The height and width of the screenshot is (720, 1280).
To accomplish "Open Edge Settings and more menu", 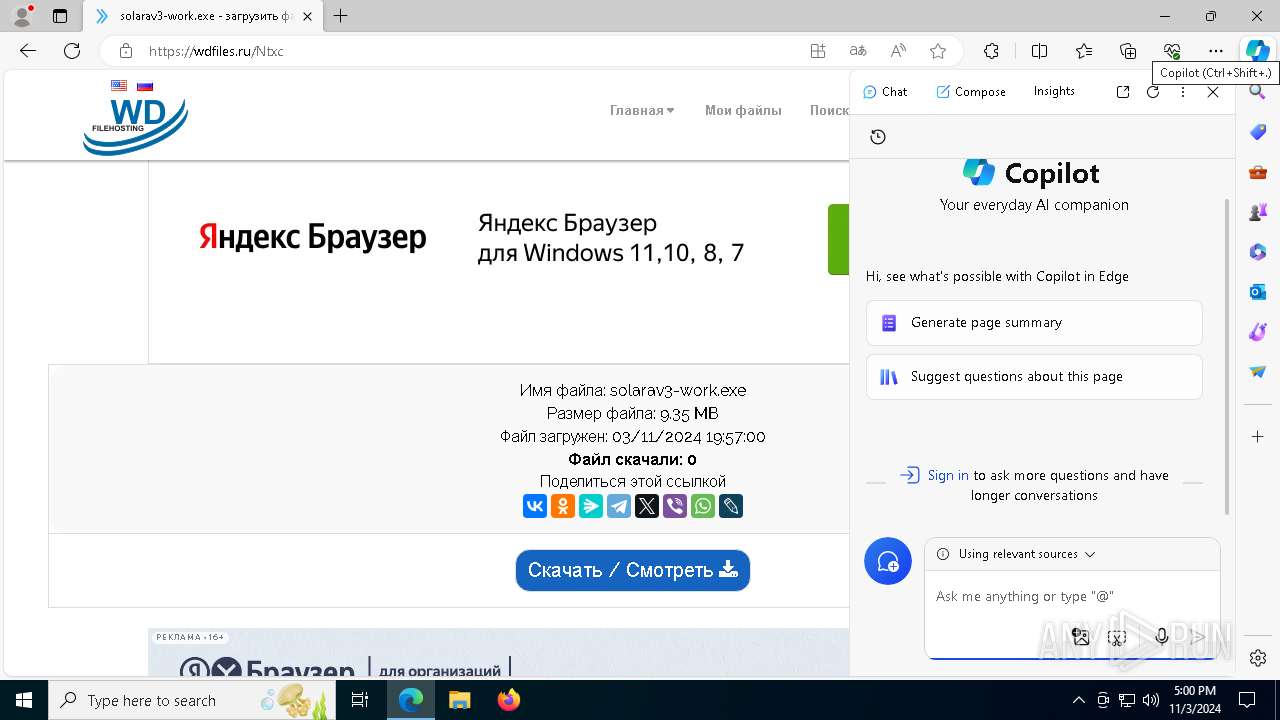I will [x=1216, y=51].
